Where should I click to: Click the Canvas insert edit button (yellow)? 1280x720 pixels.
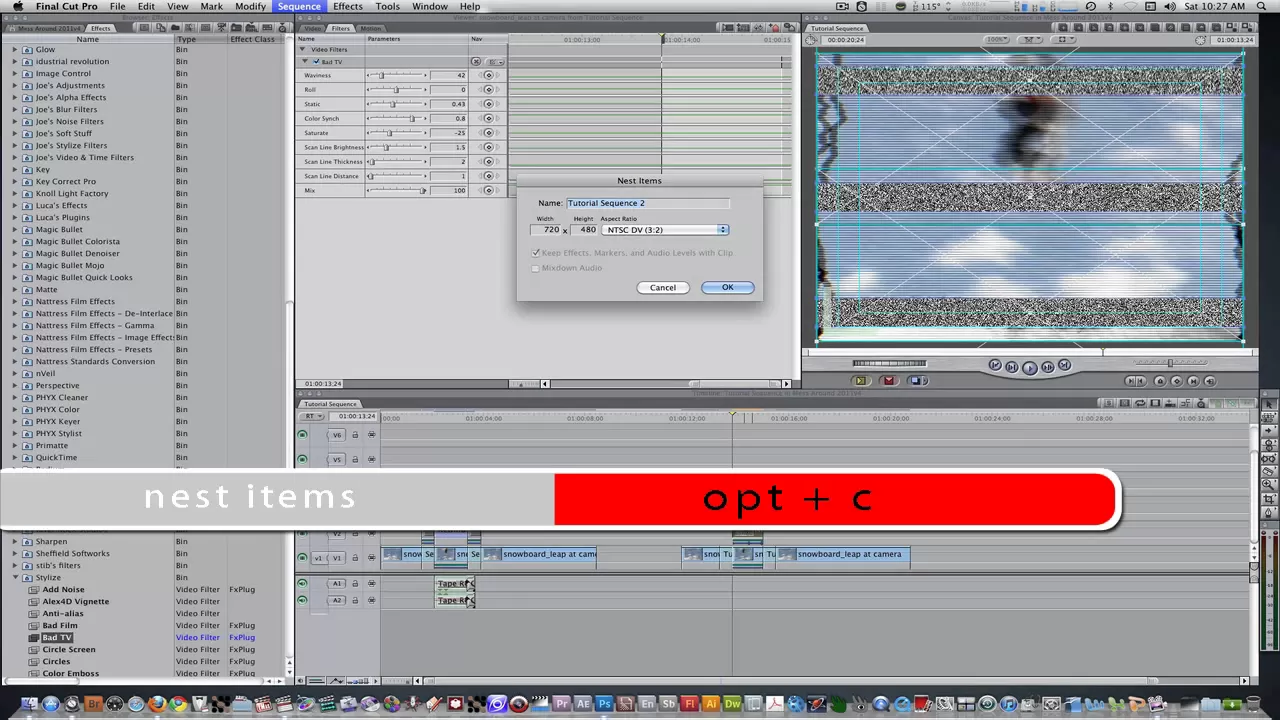point(860,380)
